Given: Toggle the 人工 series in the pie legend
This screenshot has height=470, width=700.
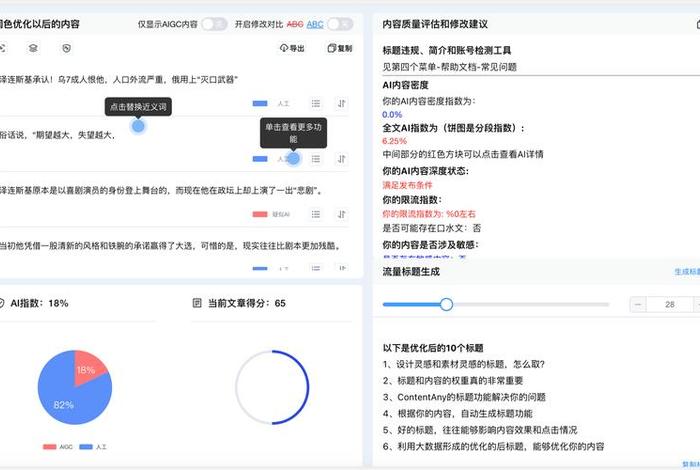Looking at the screenshot, I should pyautogui.click(x=93, y=447).
